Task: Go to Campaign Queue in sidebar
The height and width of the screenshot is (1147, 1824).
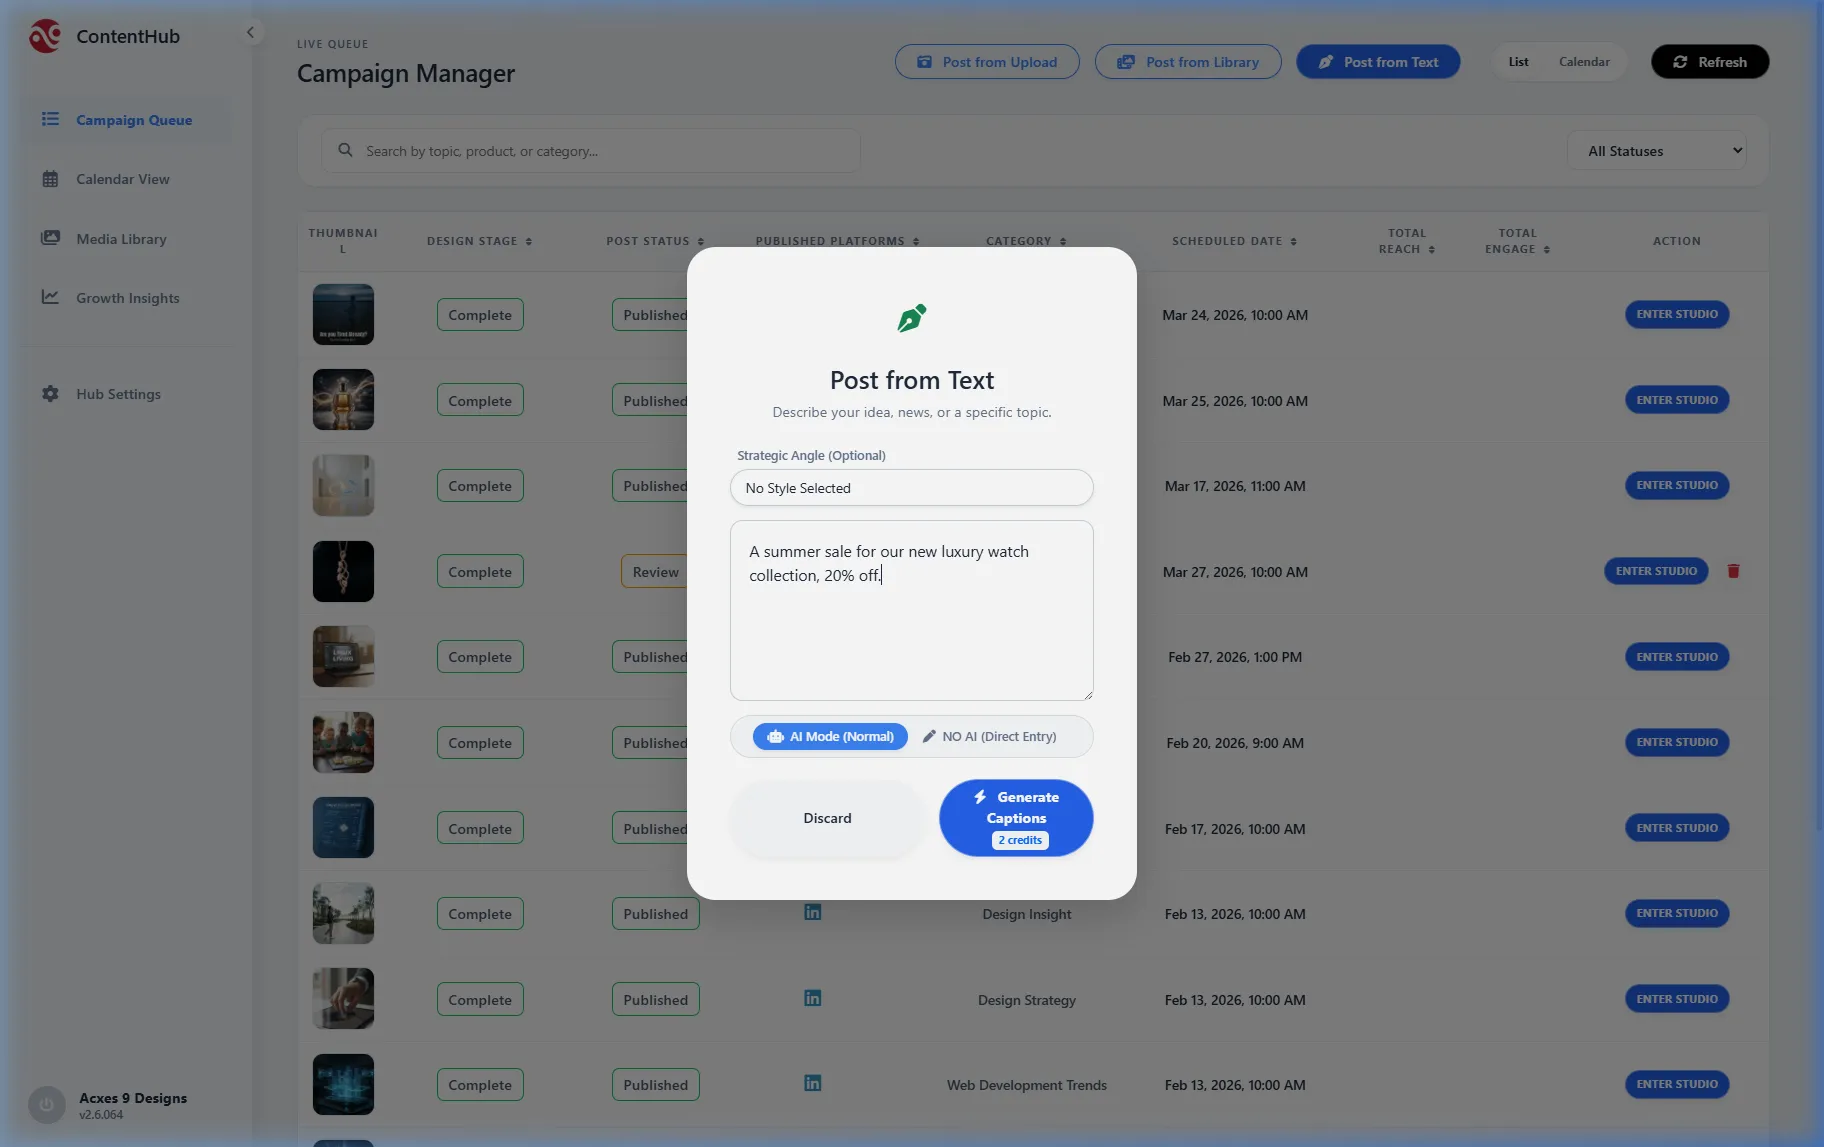Action: [133, 120]
